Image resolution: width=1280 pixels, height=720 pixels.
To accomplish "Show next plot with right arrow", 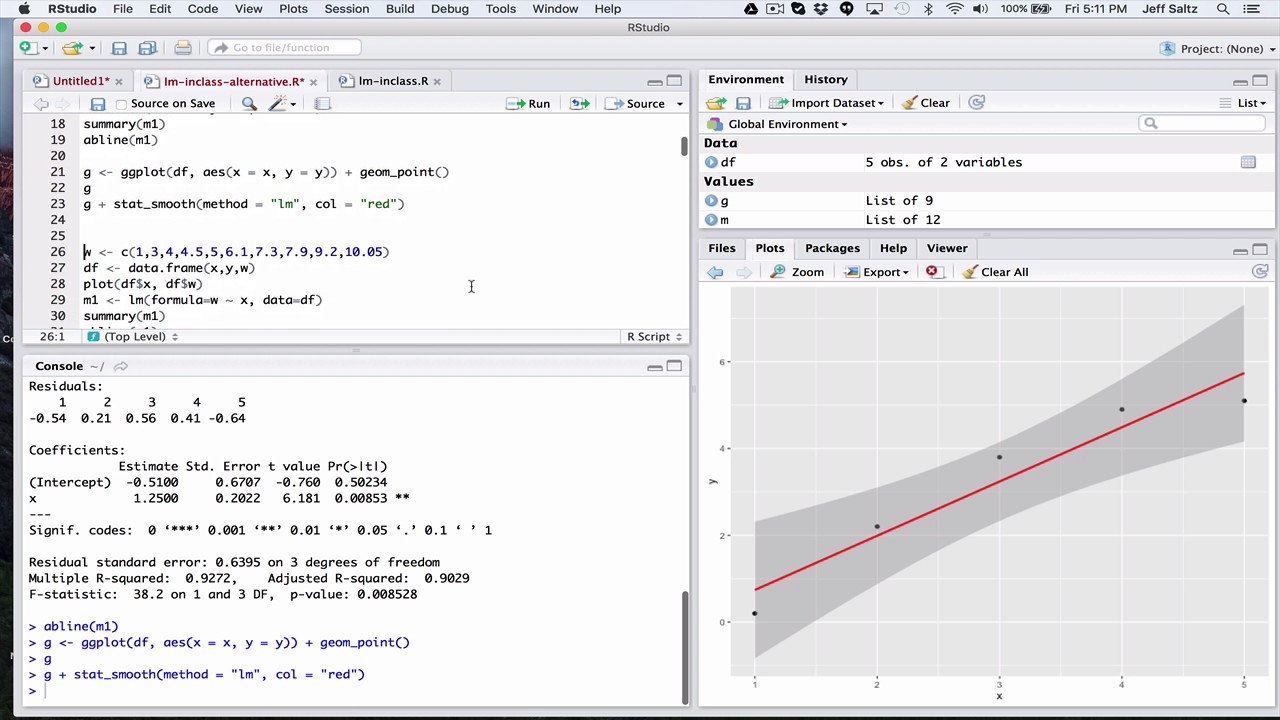I will click(x=743, y=272).
